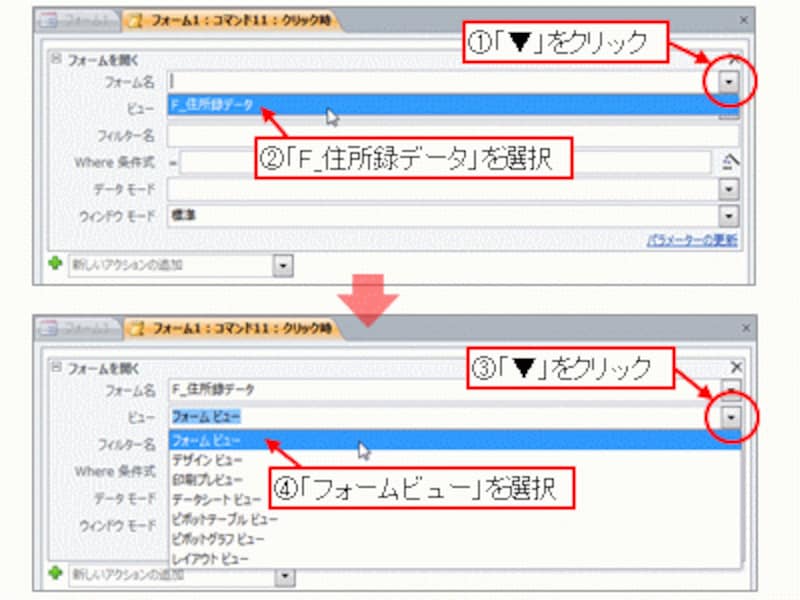Choose ピボットテーブル ビュー from the list

click(x=455, y=519)
